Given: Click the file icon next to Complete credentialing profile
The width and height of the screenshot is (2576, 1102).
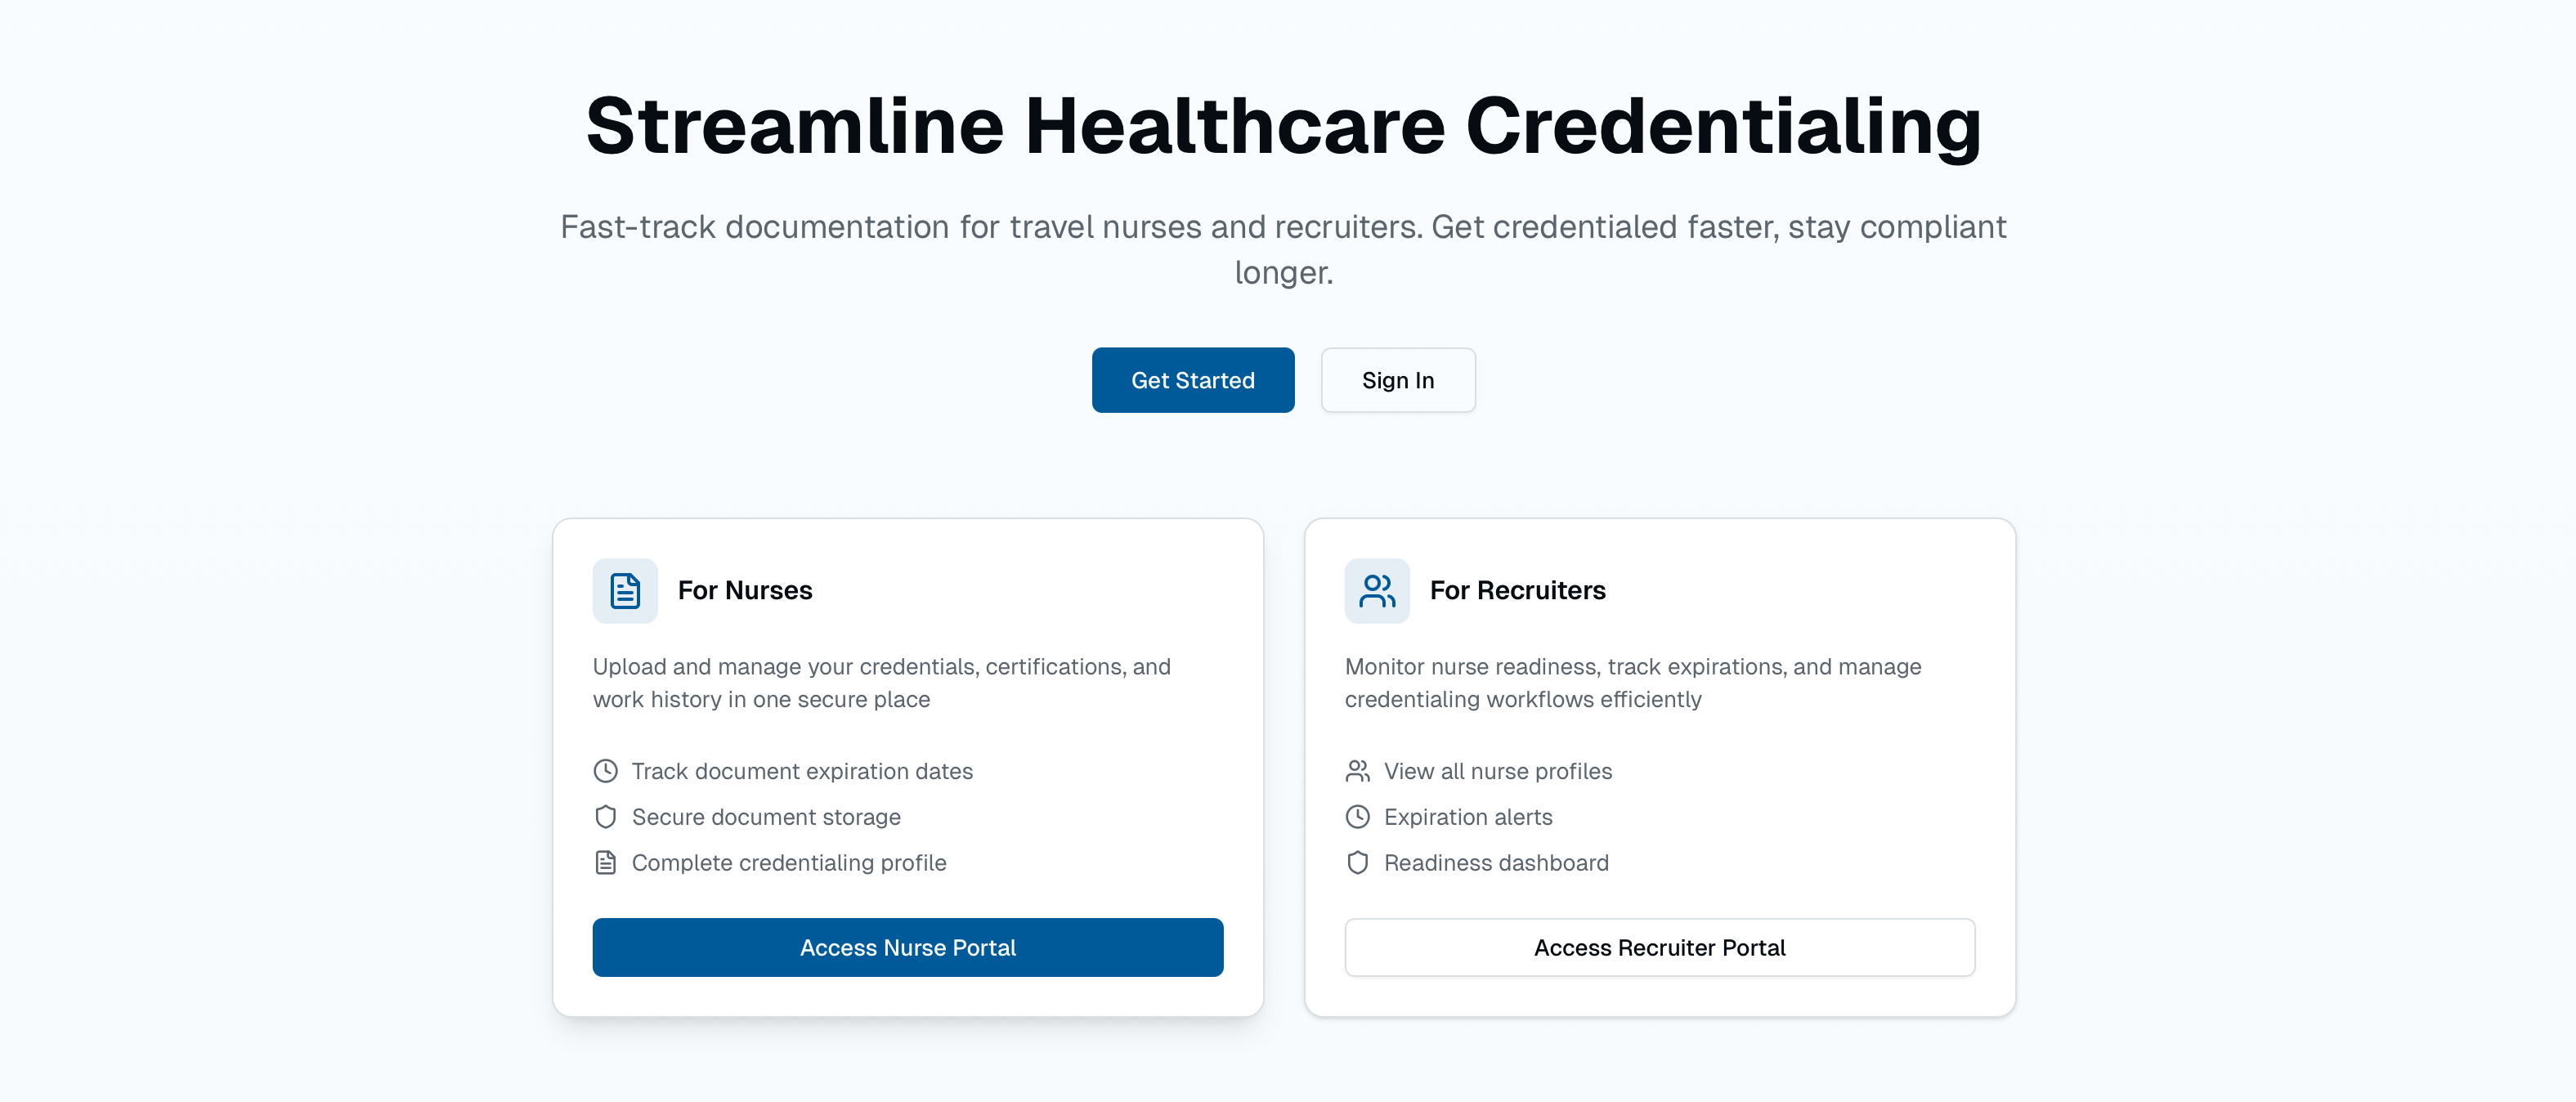Looking at the screenshot, I should pyautogui.click(x=605, y=862).
